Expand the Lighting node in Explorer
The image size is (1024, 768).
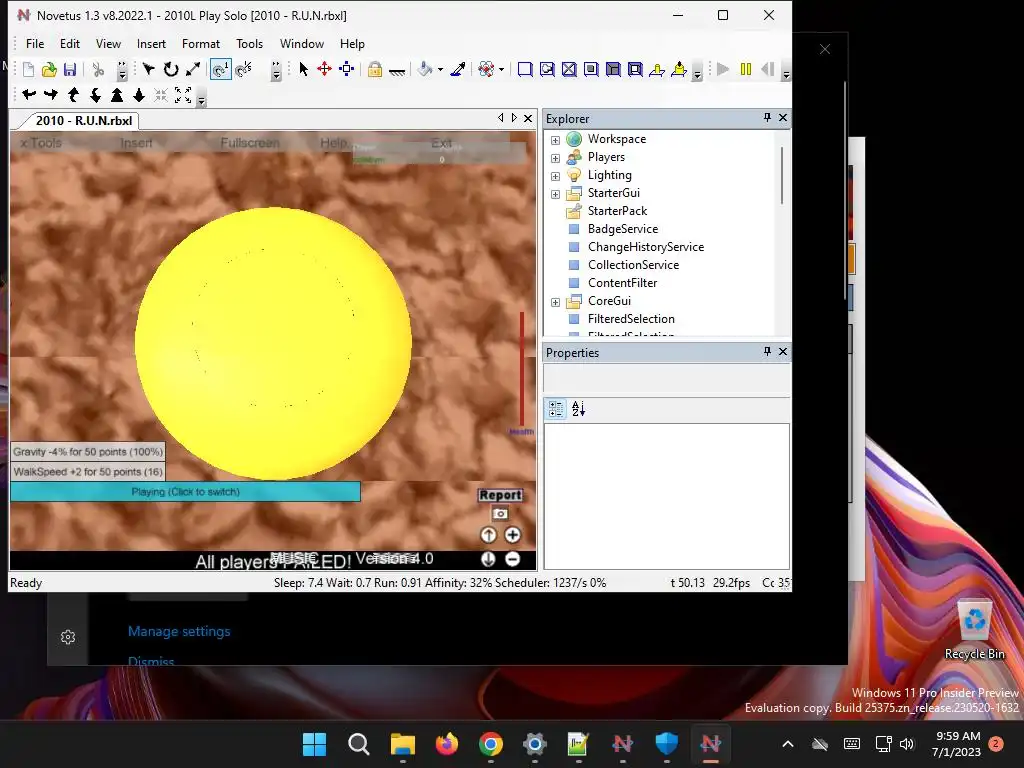pyautogui.click(x=555, y=176)
